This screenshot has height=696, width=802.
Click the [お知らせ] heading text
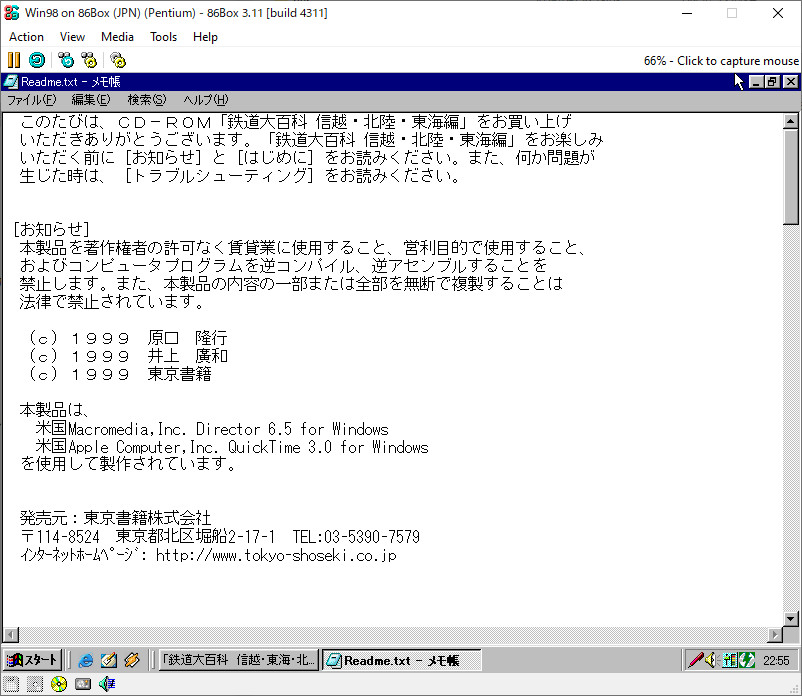[51, 229]
